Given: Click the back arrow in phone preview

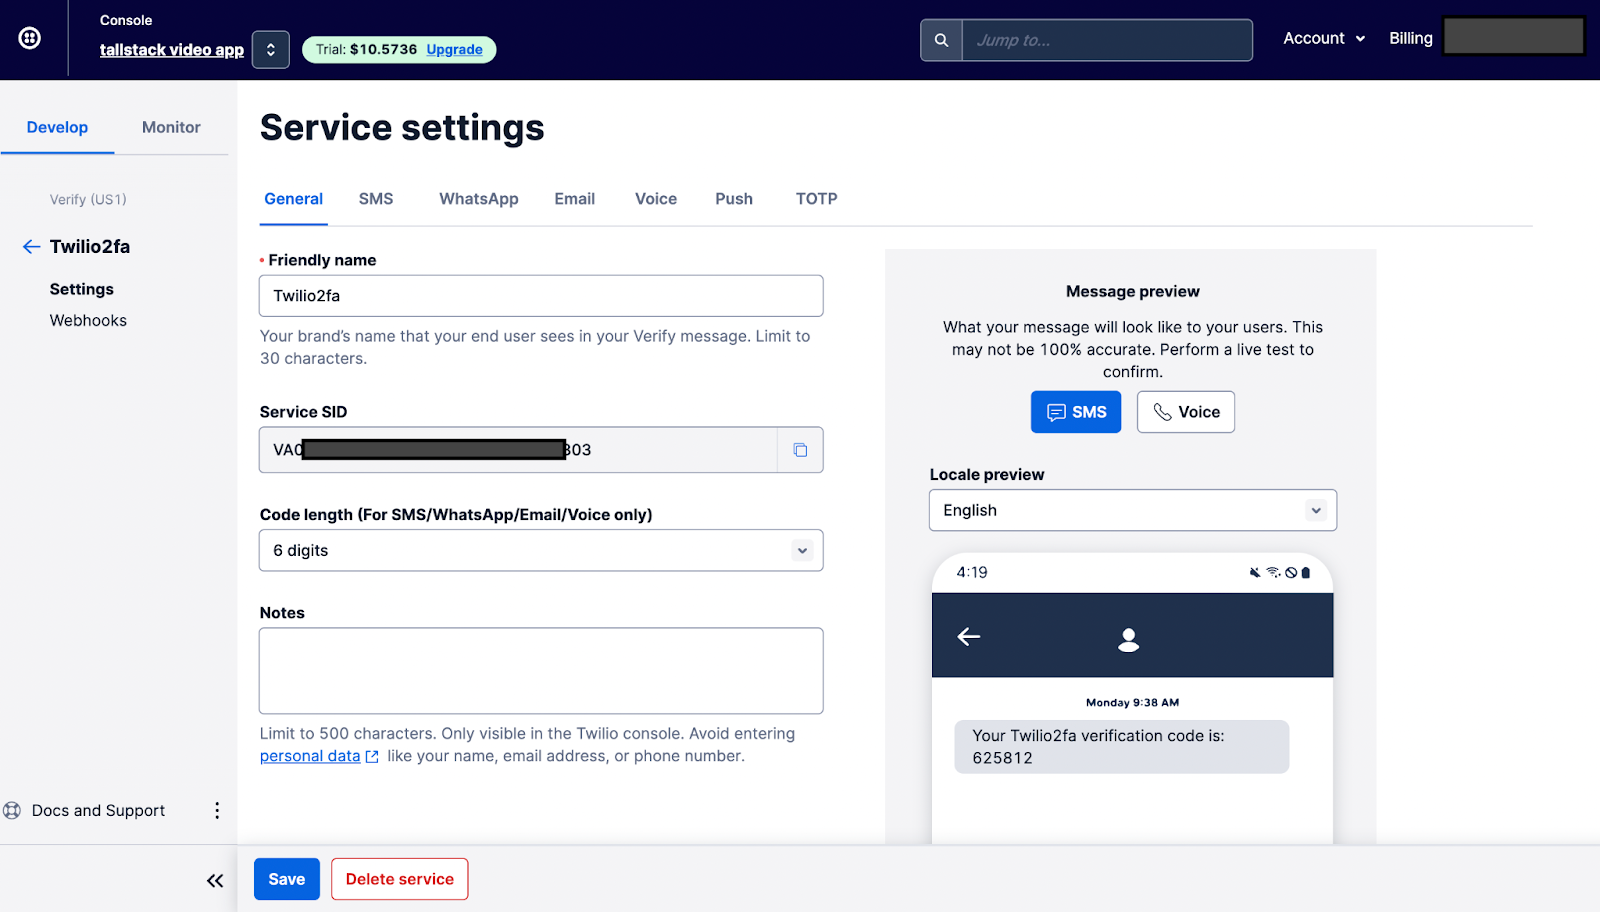Looking at the screenshot, I should coord(969,636).
